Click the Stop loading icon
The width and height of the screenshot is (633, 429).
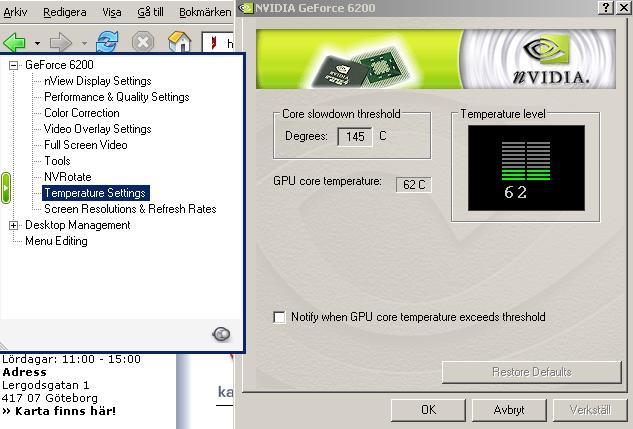(x=143, y=43)
